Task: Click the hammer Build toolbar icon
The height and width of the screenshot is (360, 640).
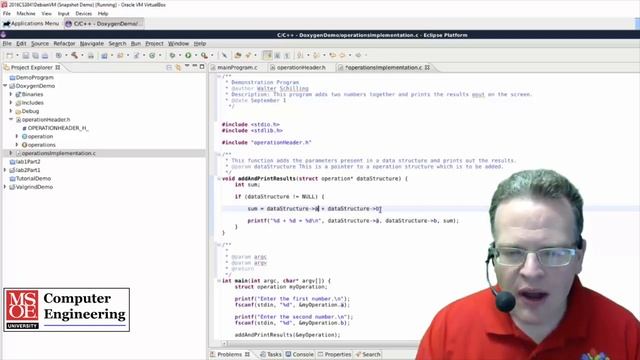Action: tap(74, 55)
